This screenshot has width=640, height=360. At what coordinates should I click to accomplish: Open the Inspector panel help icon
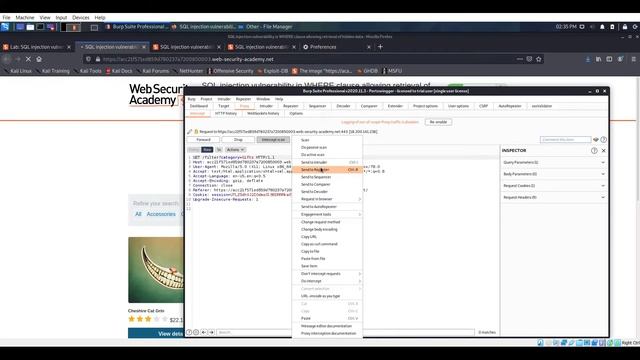(x=594, y=151)
